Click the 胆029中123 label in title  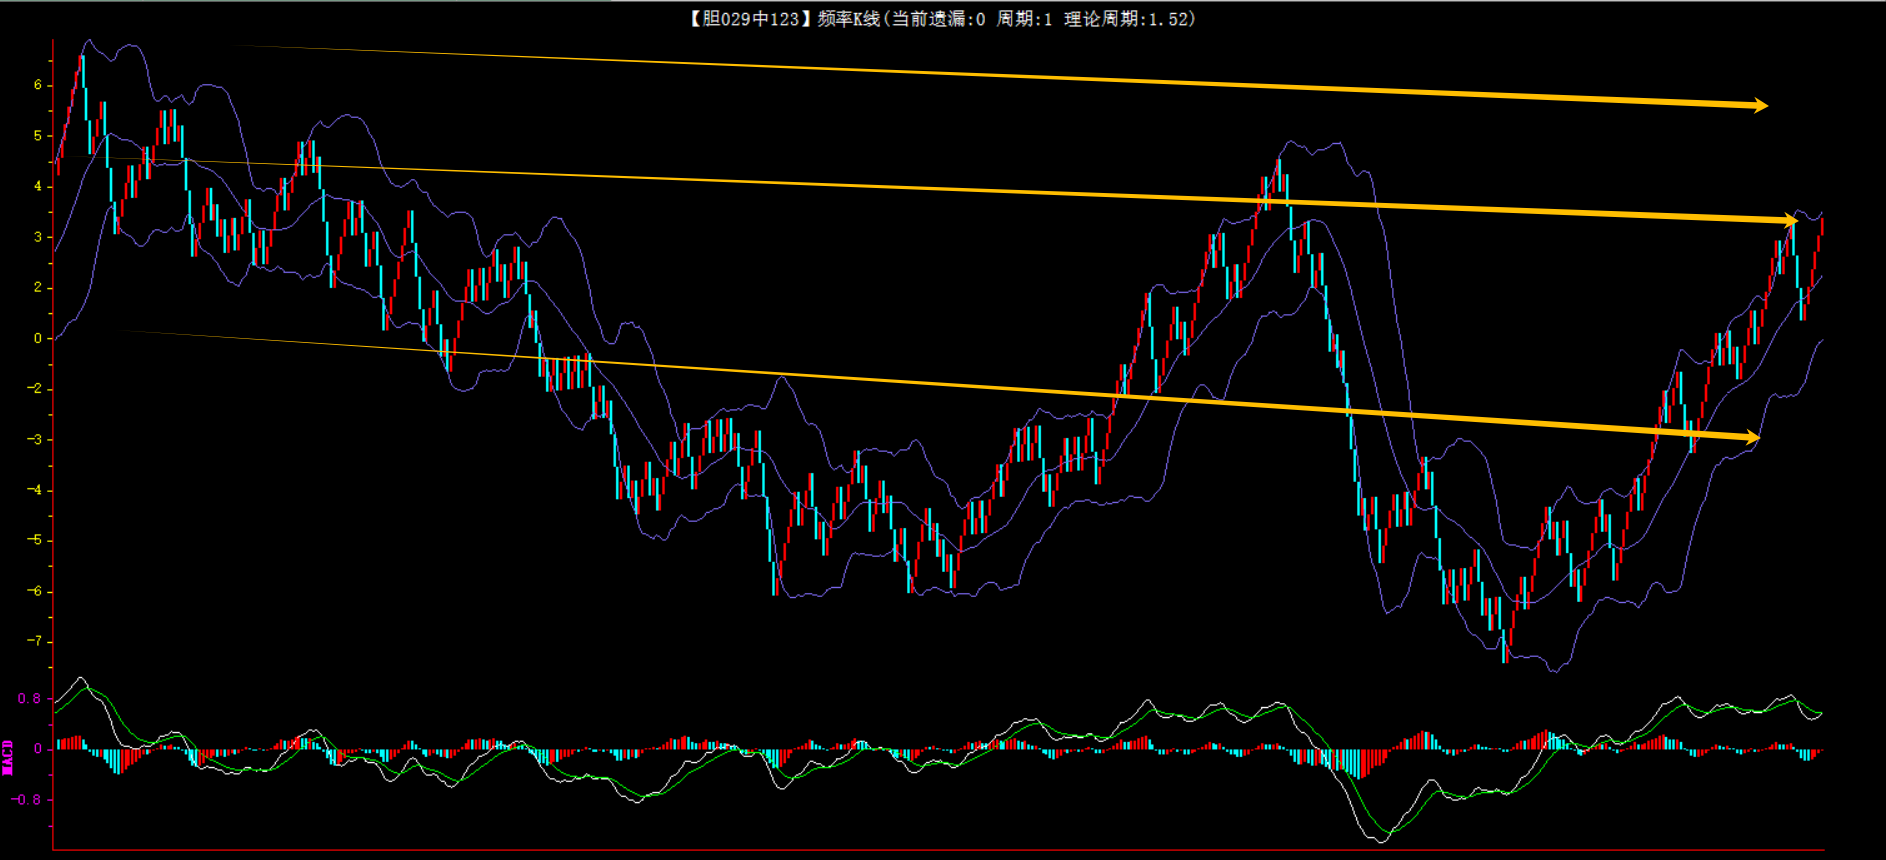[750, 19]
